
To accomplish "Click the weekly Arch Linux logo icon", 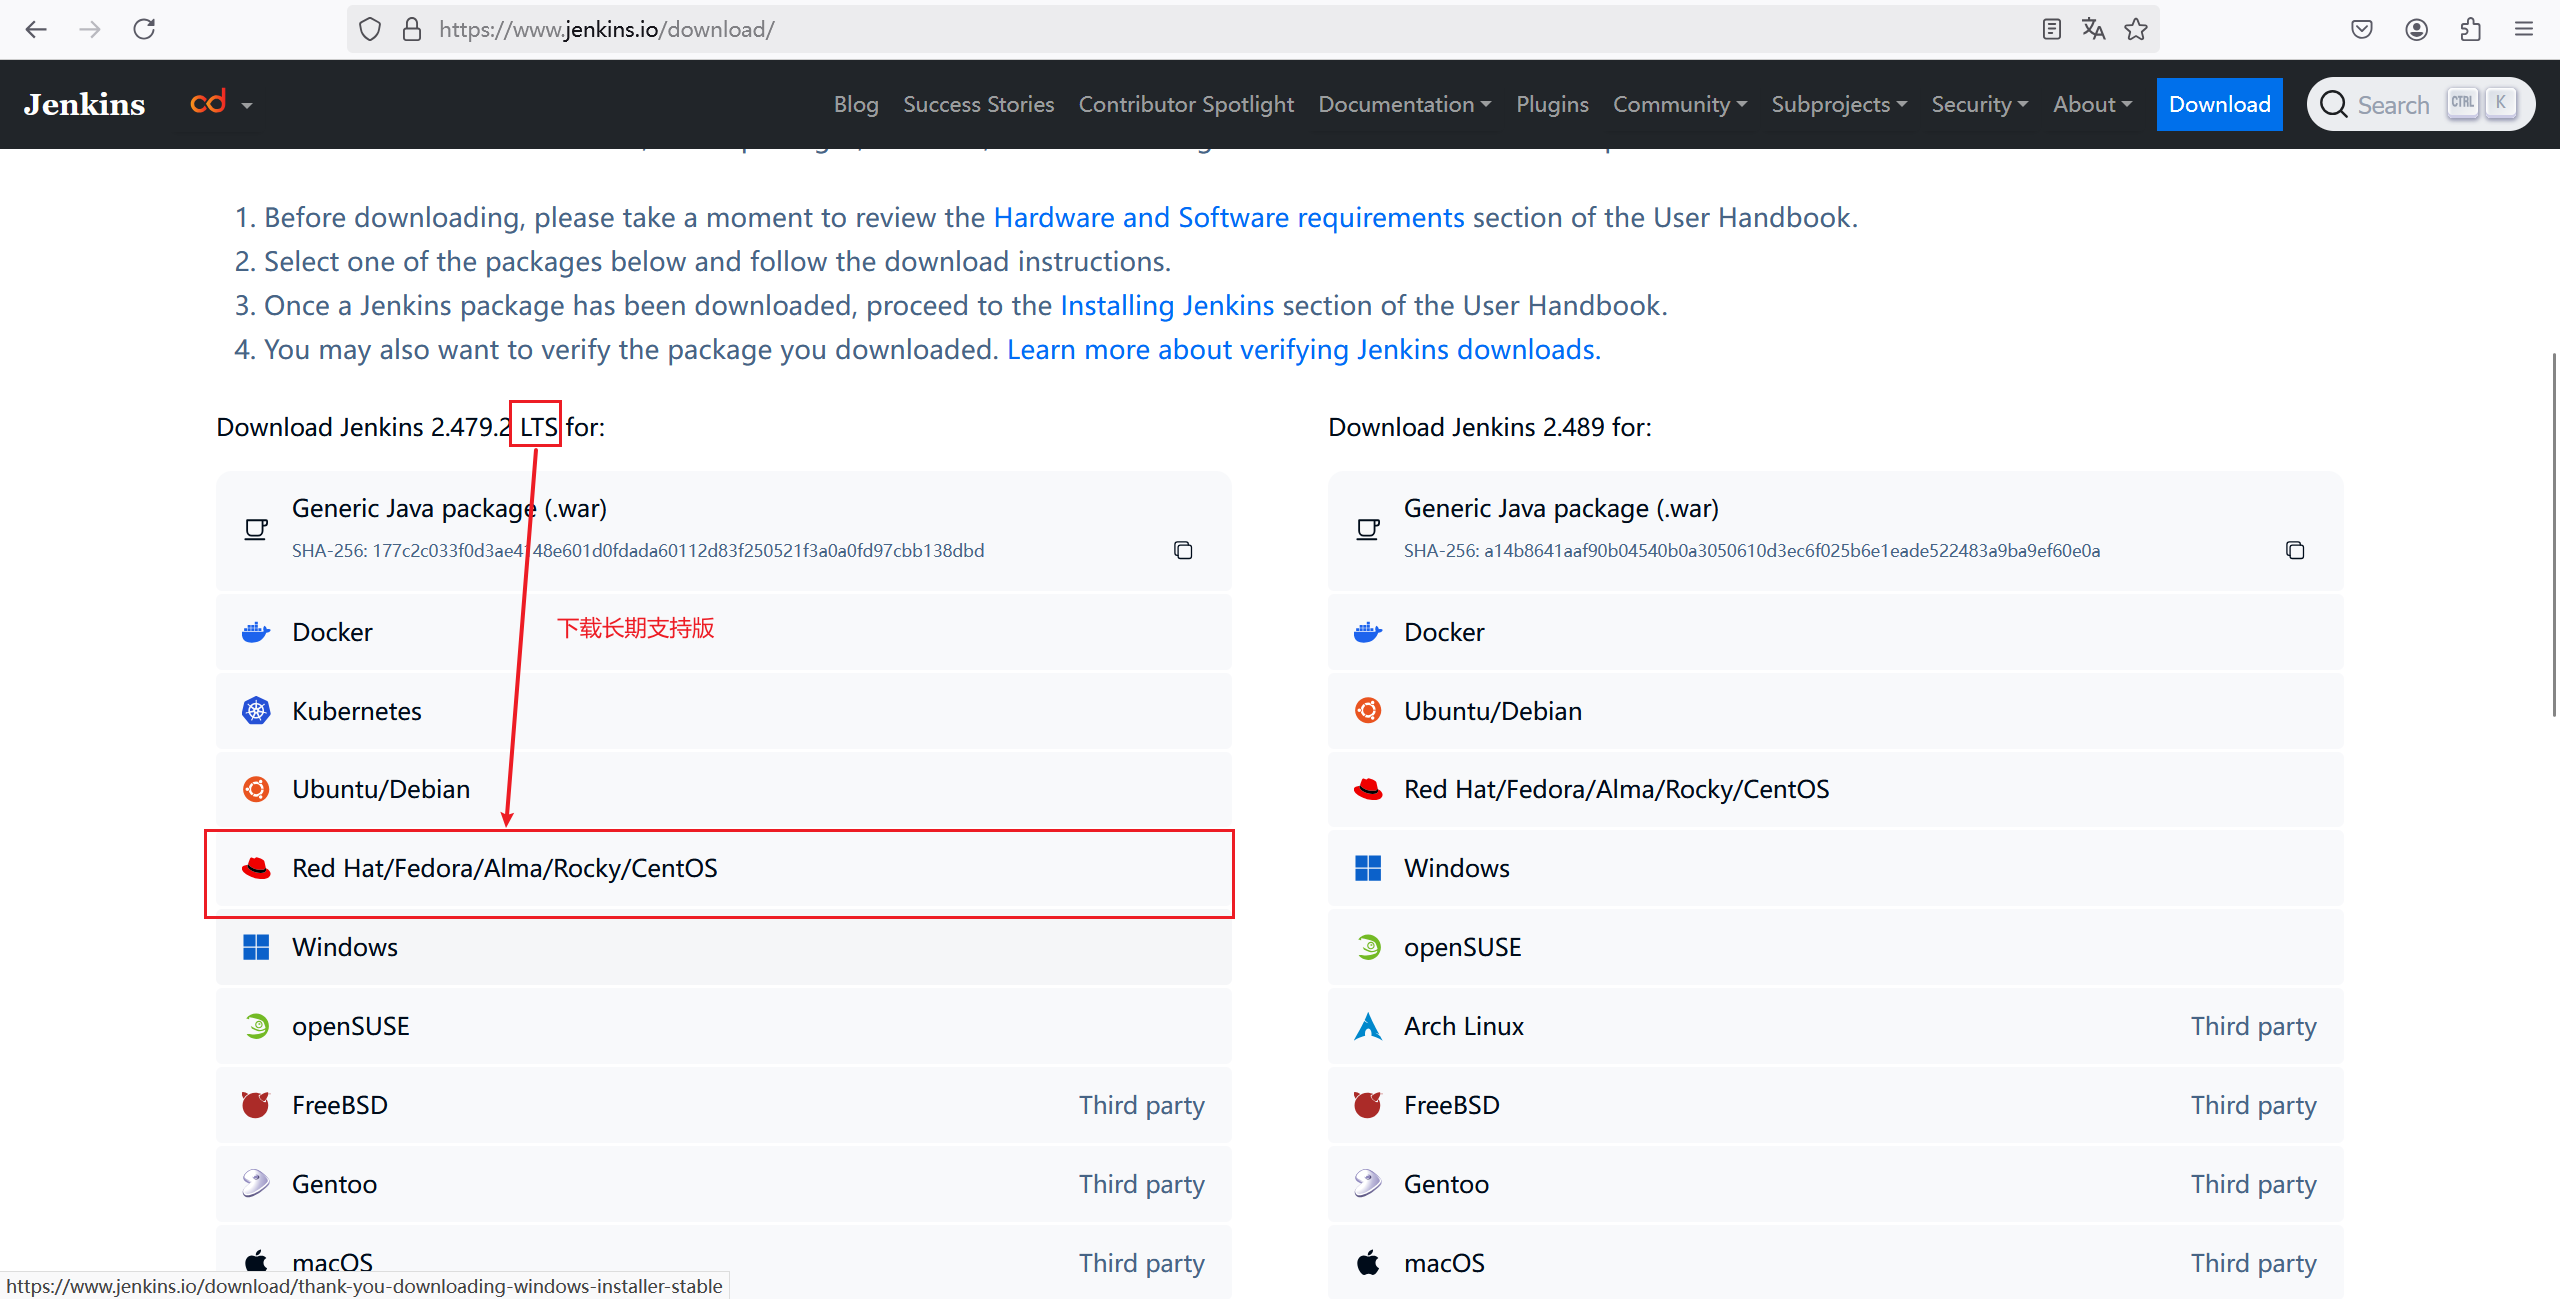I will tap(1368, 1026).
